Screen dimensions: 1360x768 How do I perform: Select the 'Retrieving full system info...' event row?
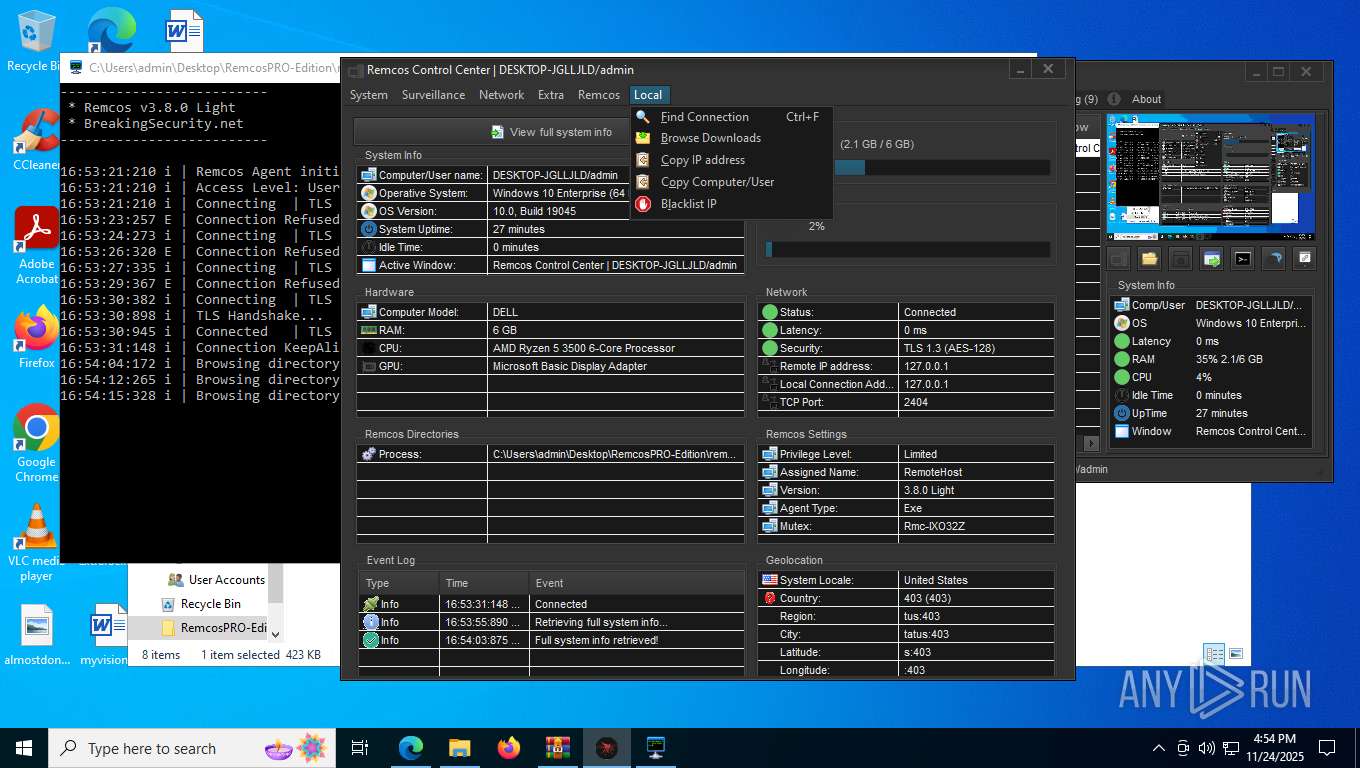point(551,622)
